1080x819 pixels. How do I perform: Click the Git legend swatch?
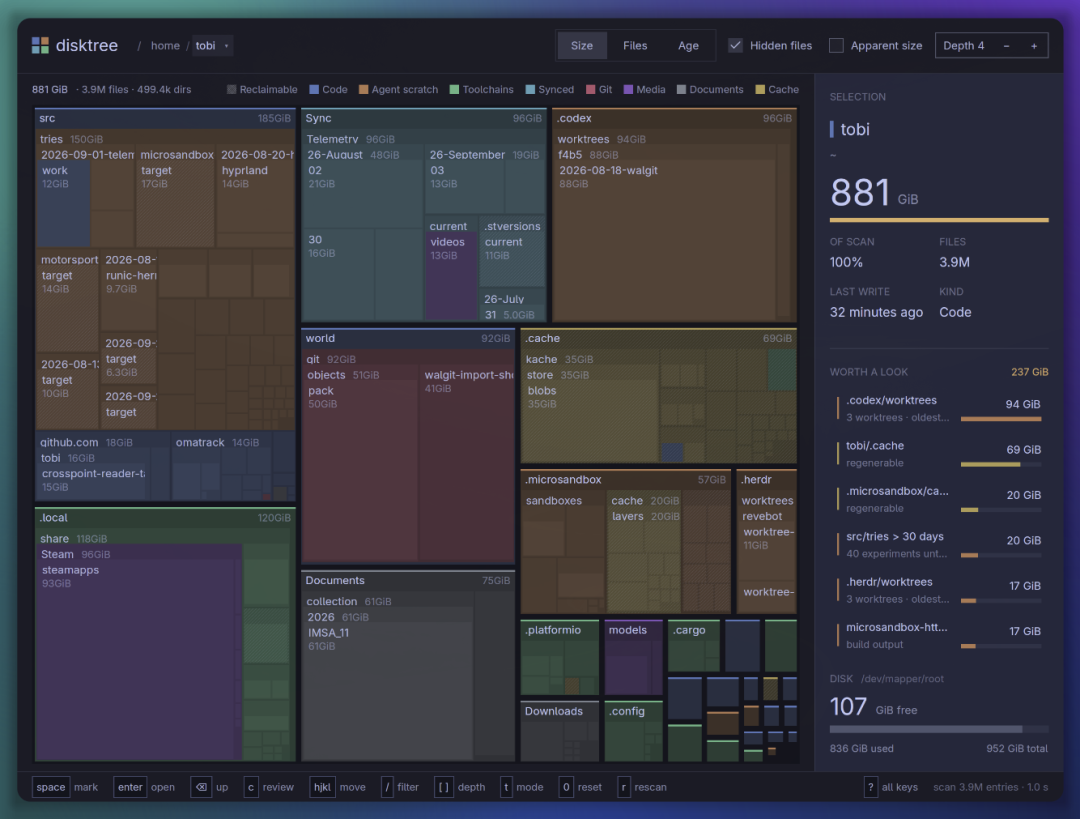[x=590, y=90]
